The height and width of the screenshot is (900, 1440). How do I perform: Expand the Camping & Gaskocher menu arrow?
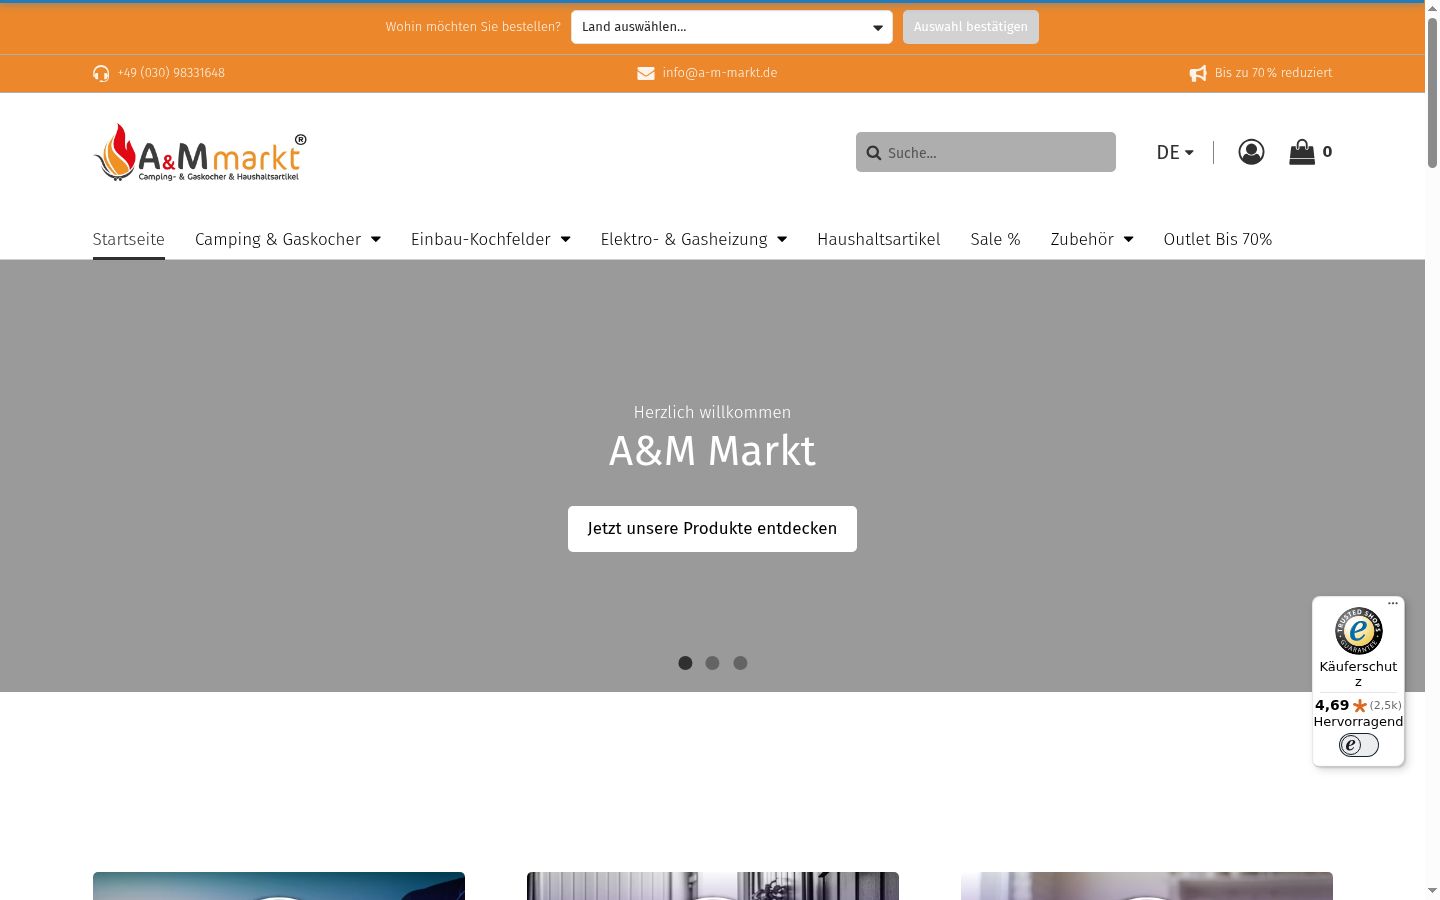[376, 239]
